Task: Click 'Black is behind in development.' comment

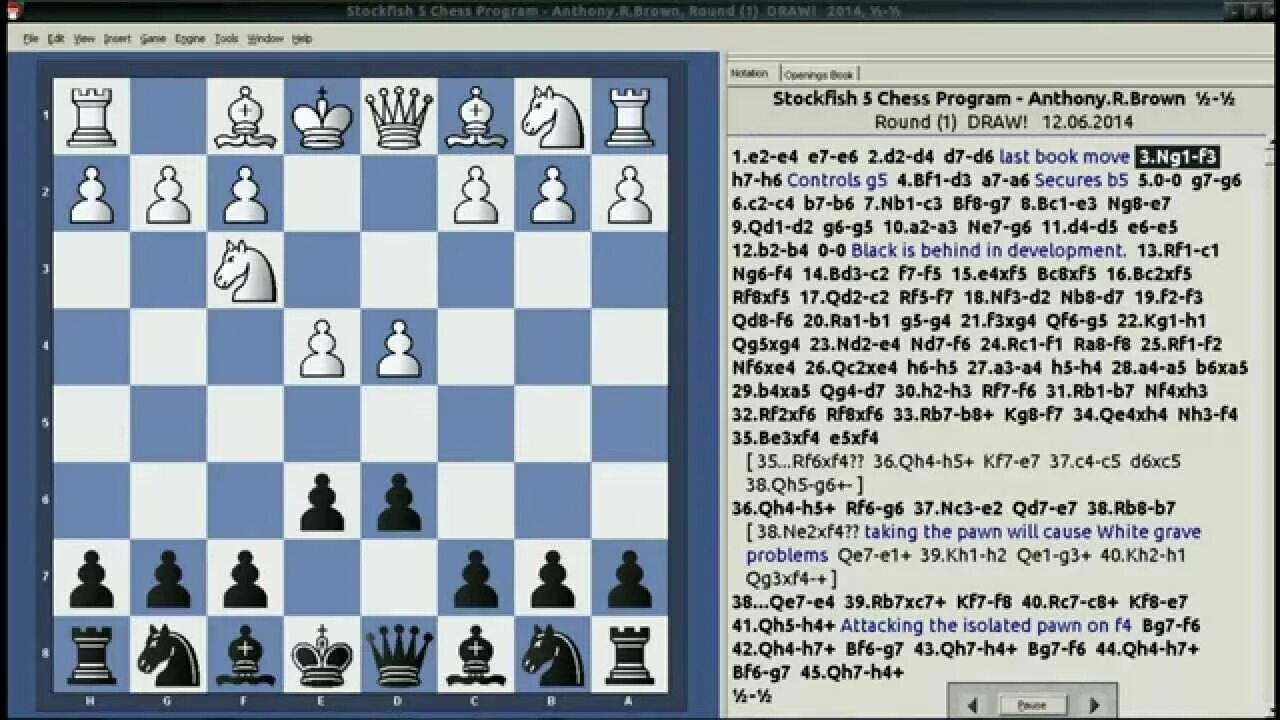Action: coord(988,250)
